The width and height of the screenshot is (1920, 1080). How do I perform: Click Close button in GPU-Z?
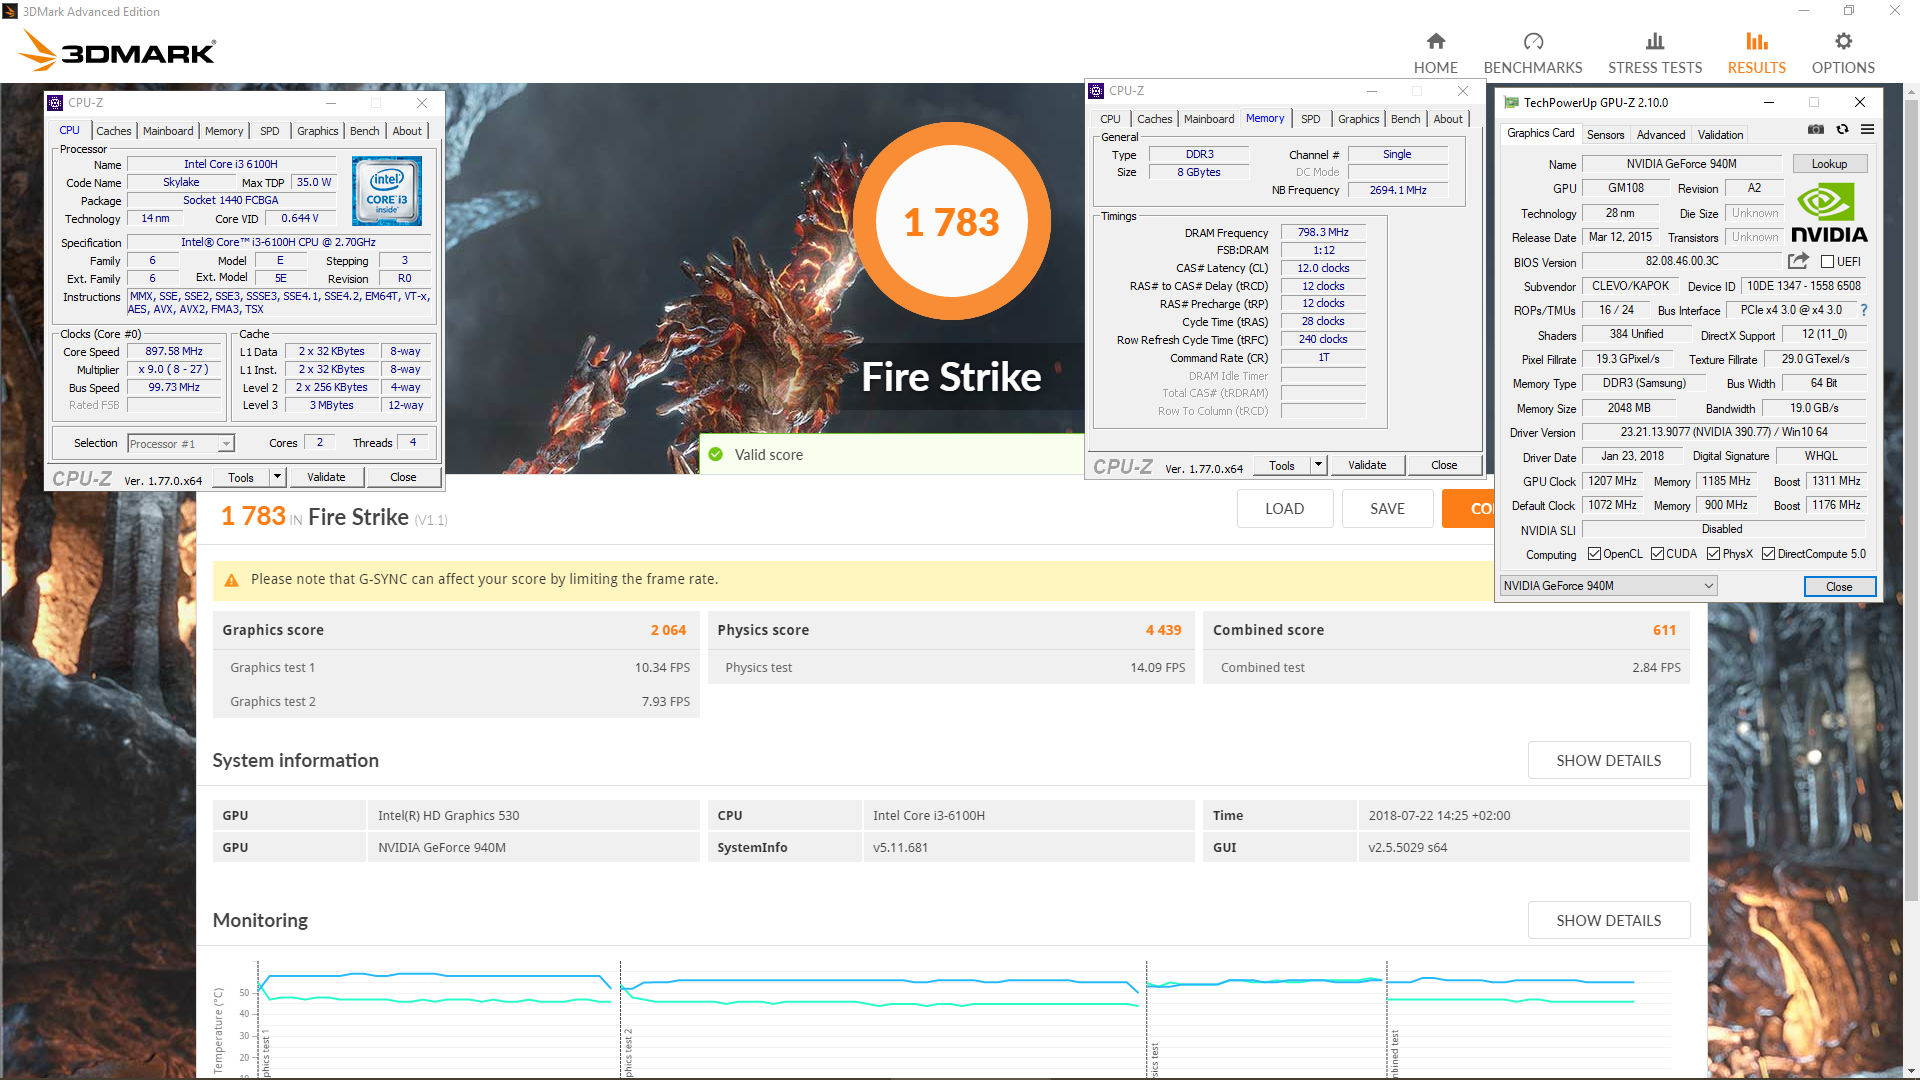1839,587
